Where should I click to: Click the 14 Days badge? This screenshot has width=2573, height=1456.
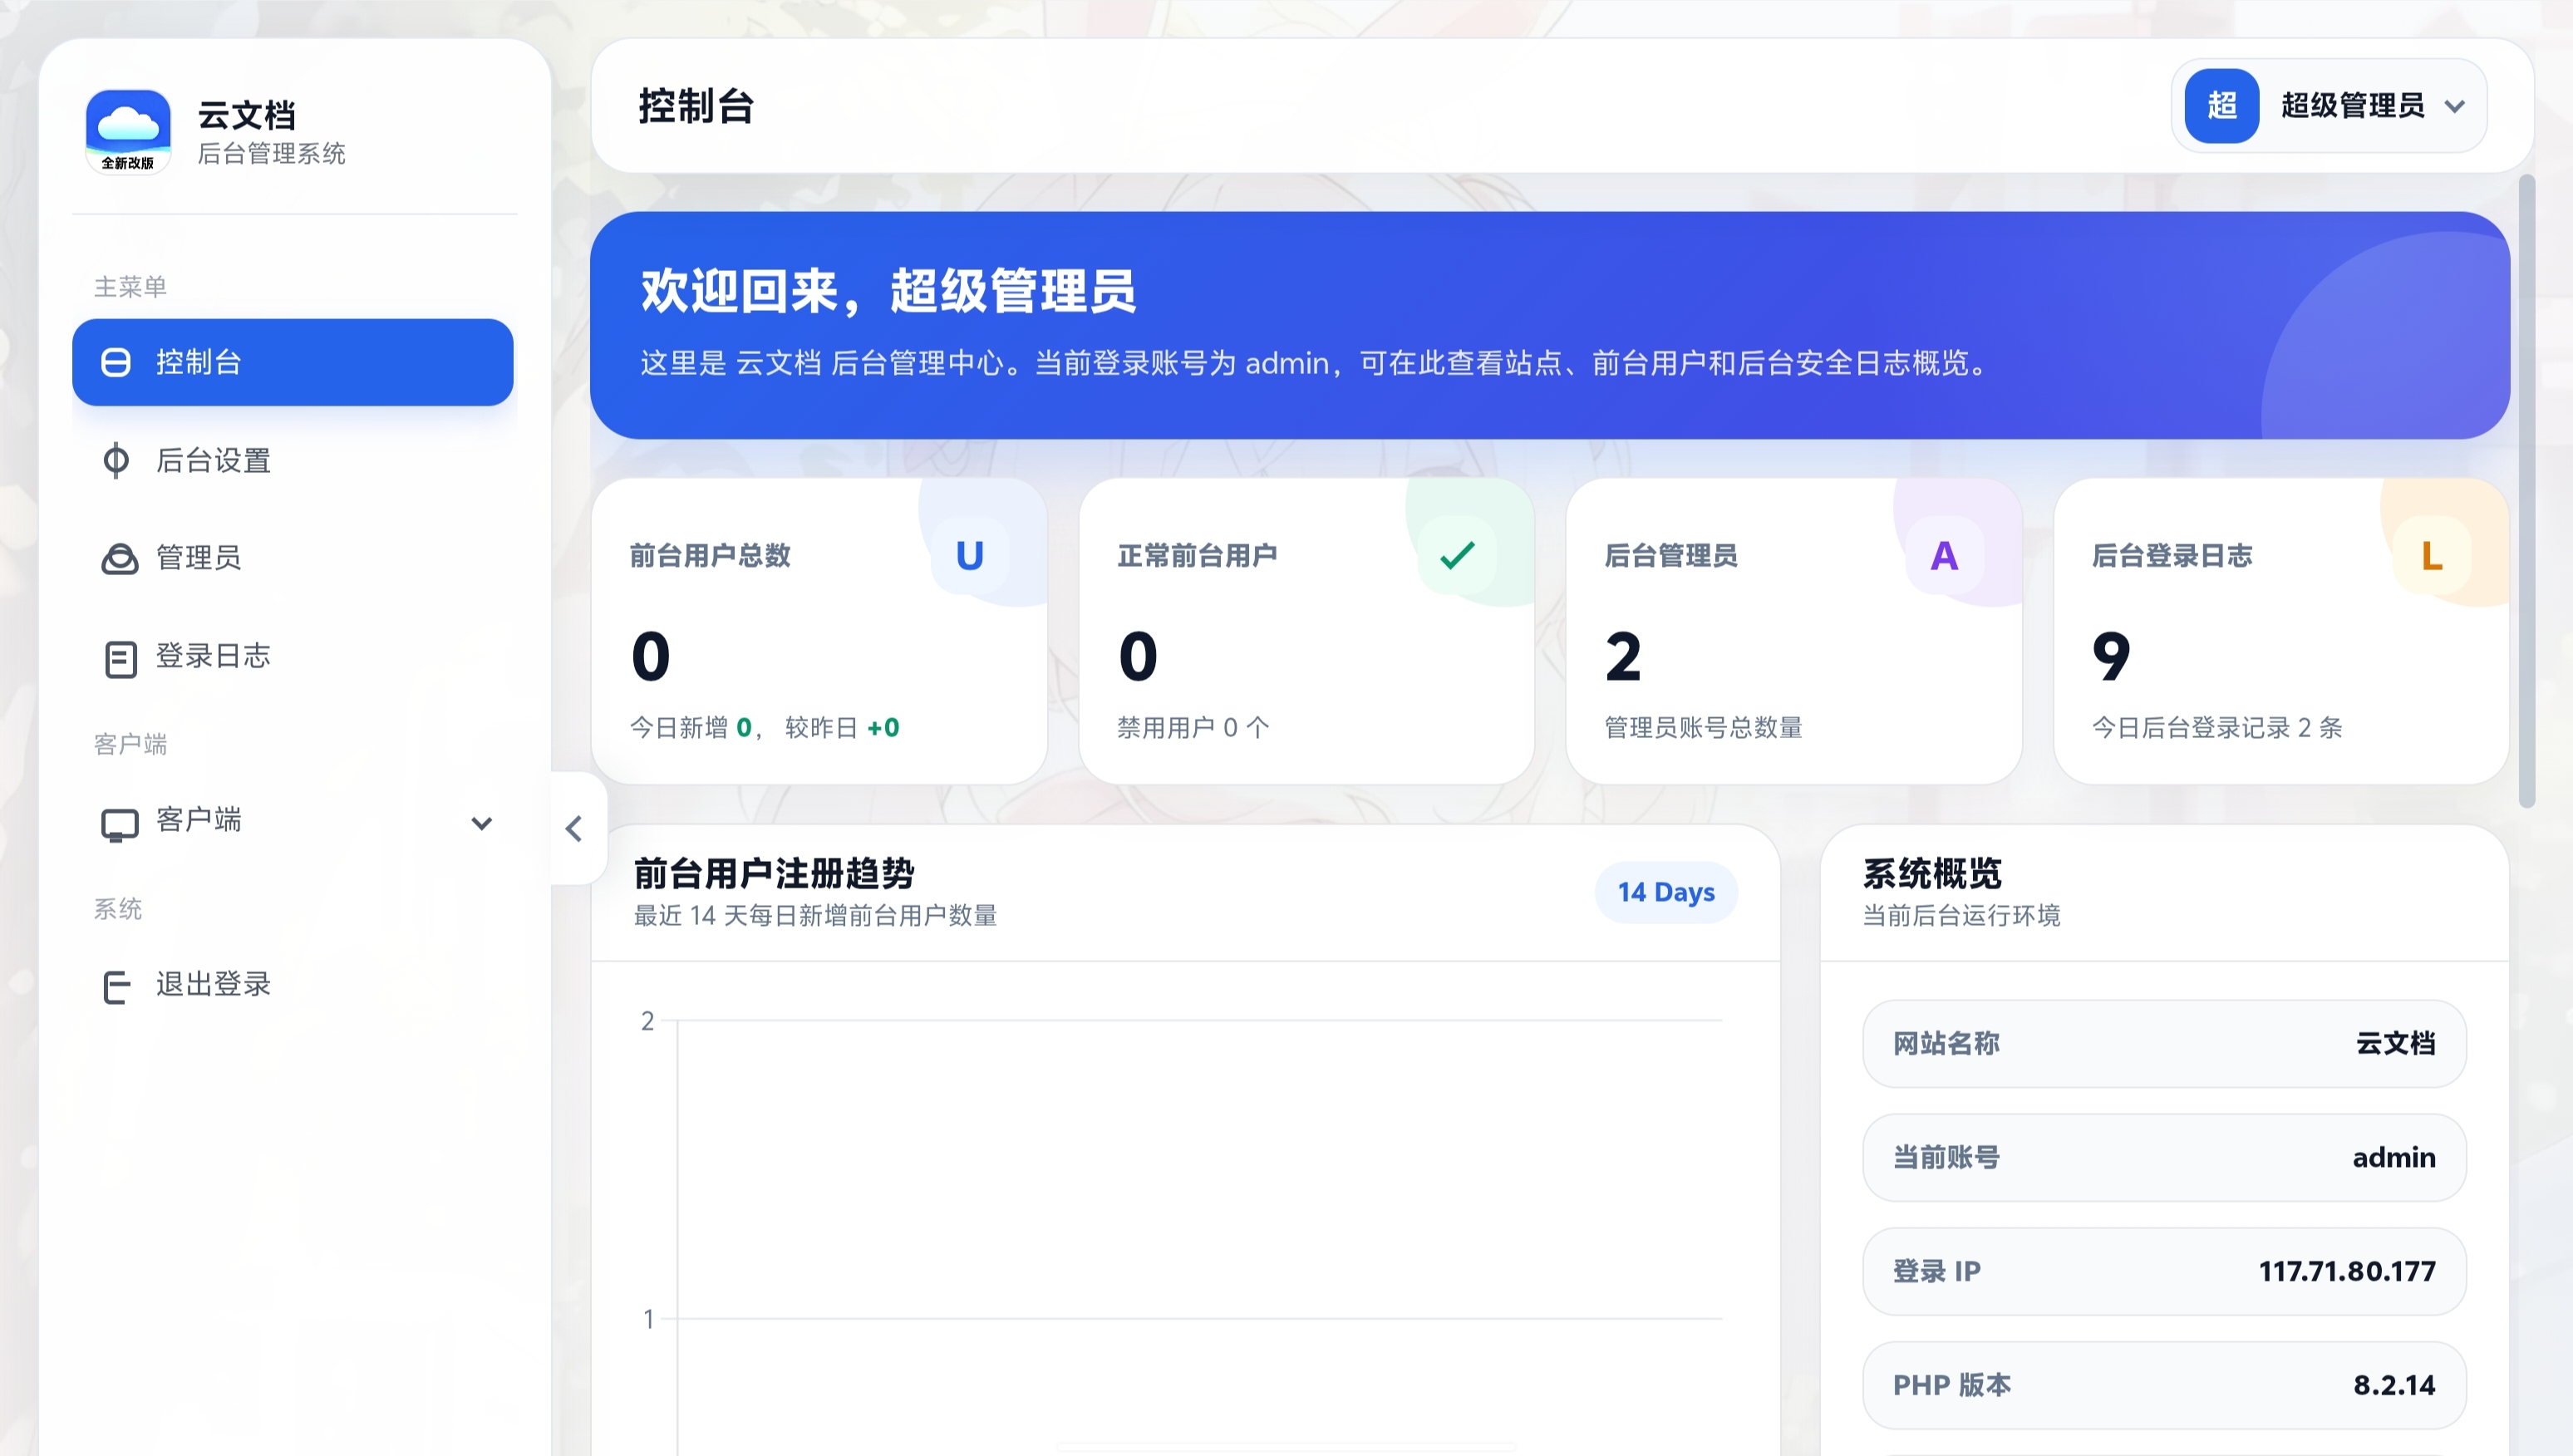pyautogui.click(x=1666, y=892)
